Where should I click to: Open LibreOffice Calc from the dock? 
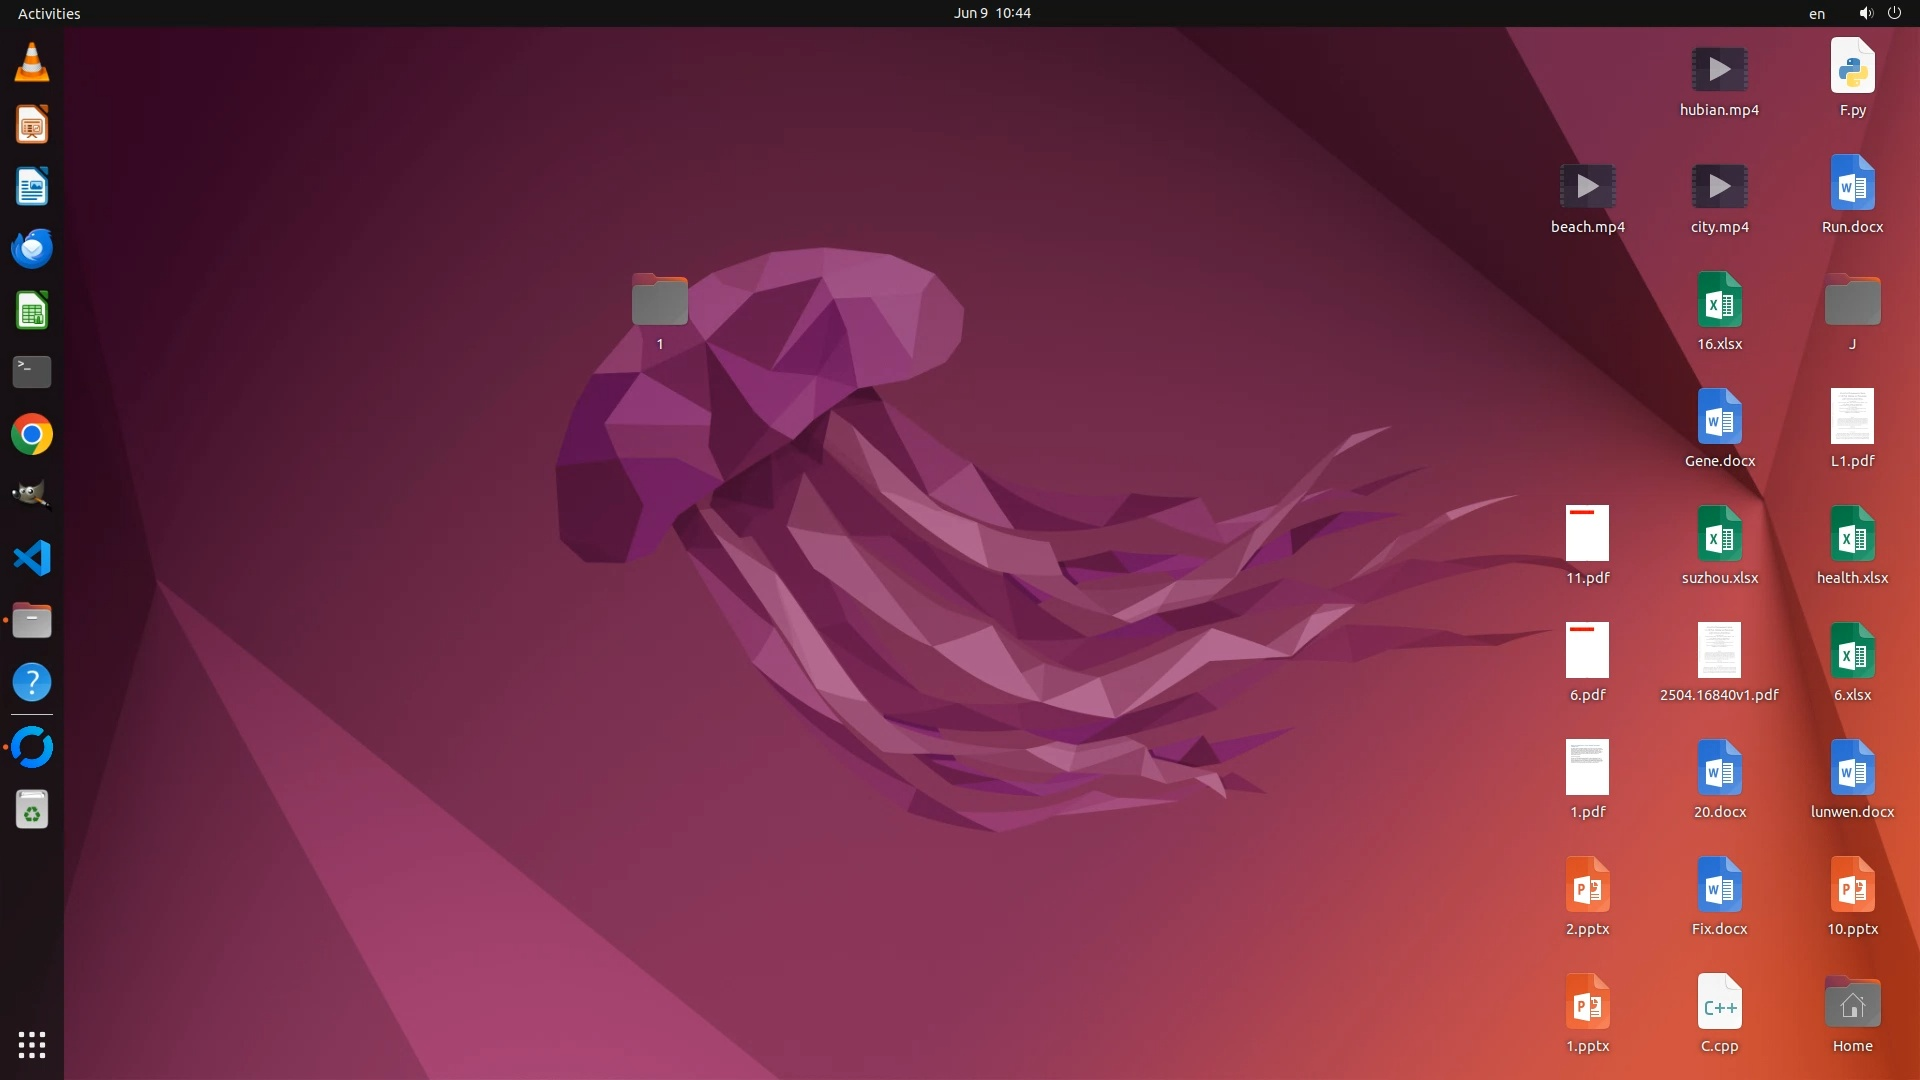(32, 311)
